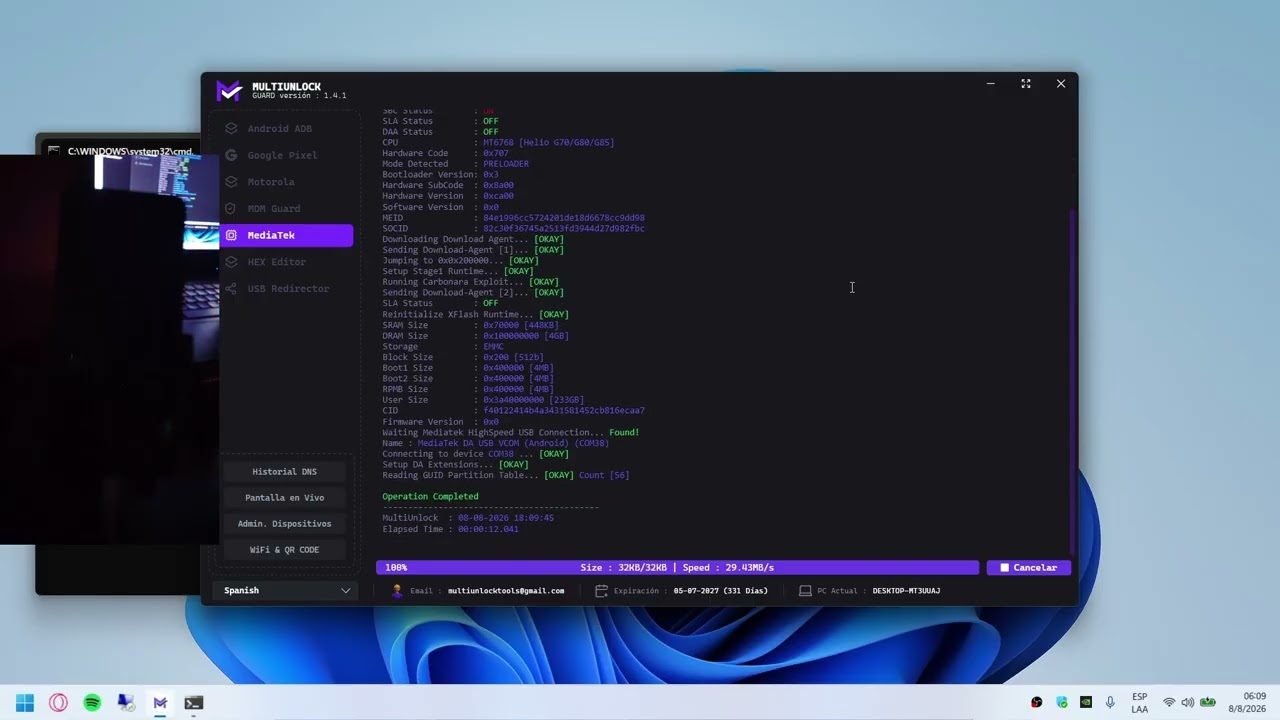
Task: Click the MediaTek DA USB VCOM device name
Action: coord(513,443)
